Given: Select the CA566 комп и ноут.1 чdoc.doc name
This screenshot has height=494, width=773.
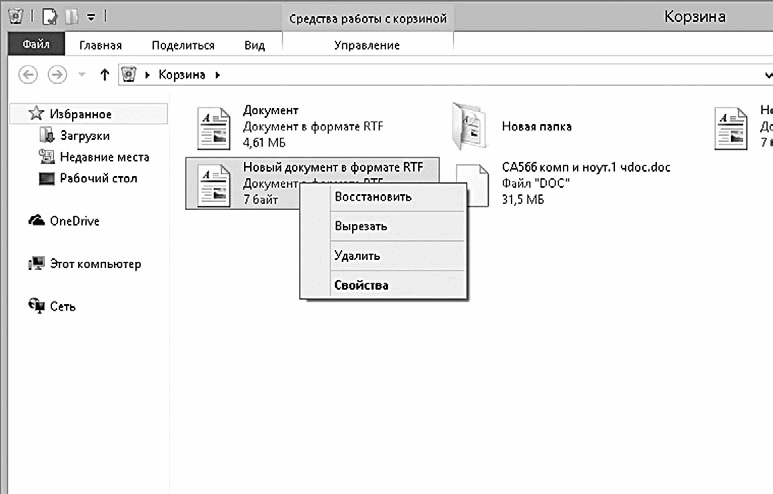Looking at the screenshot, I should pos(586,167).
